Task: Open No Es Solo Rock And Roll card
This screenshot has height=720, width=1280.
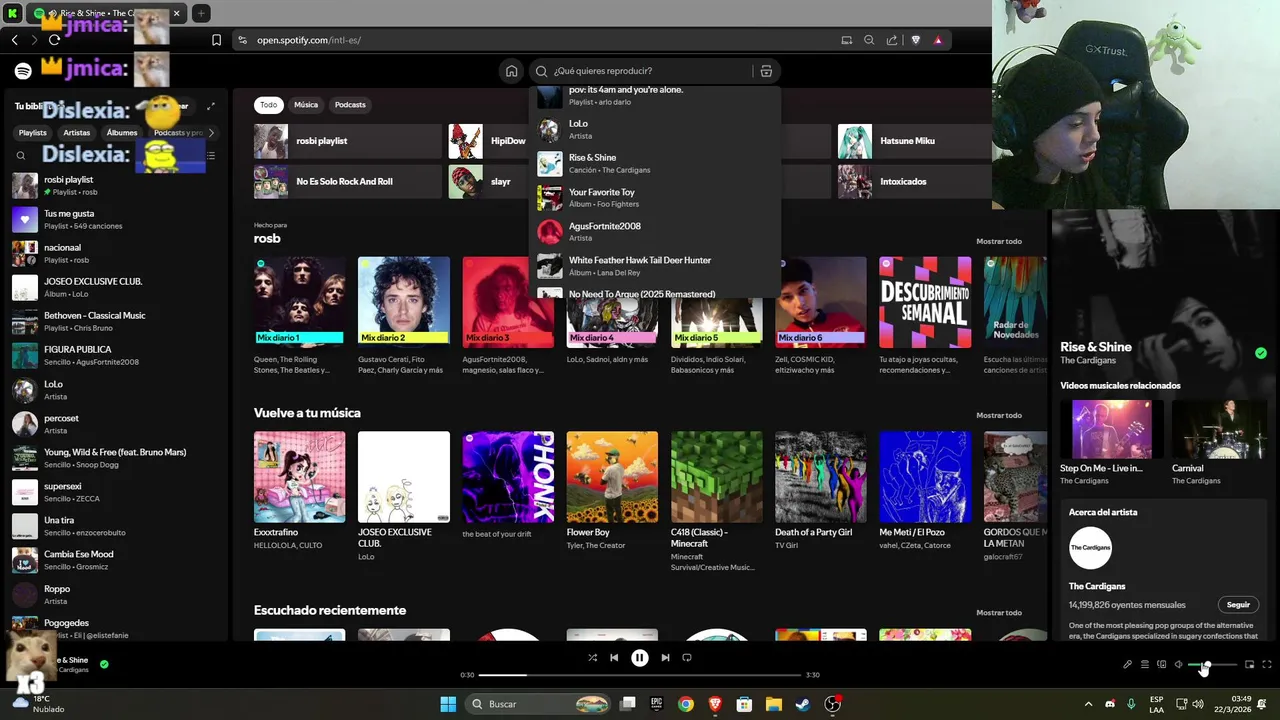Action: pyautogui.click(x=347, y=182)
